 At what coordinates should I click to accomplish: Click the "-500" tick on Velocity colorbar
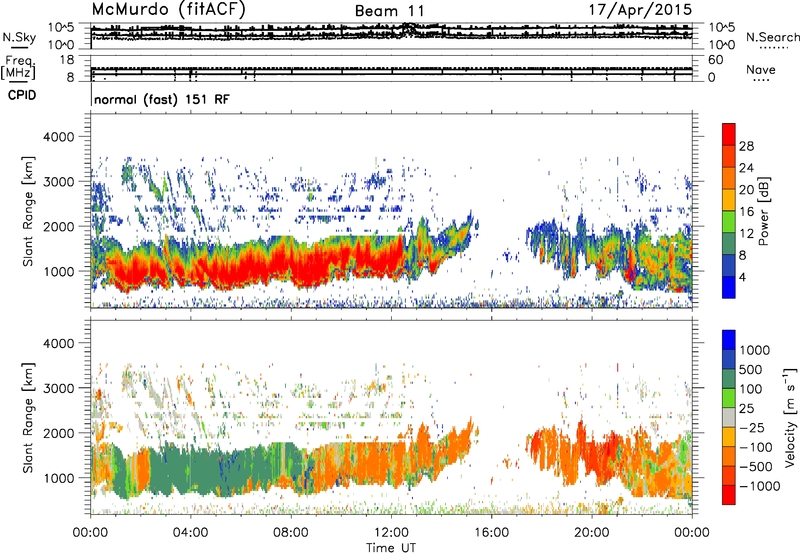pos(756,467)
